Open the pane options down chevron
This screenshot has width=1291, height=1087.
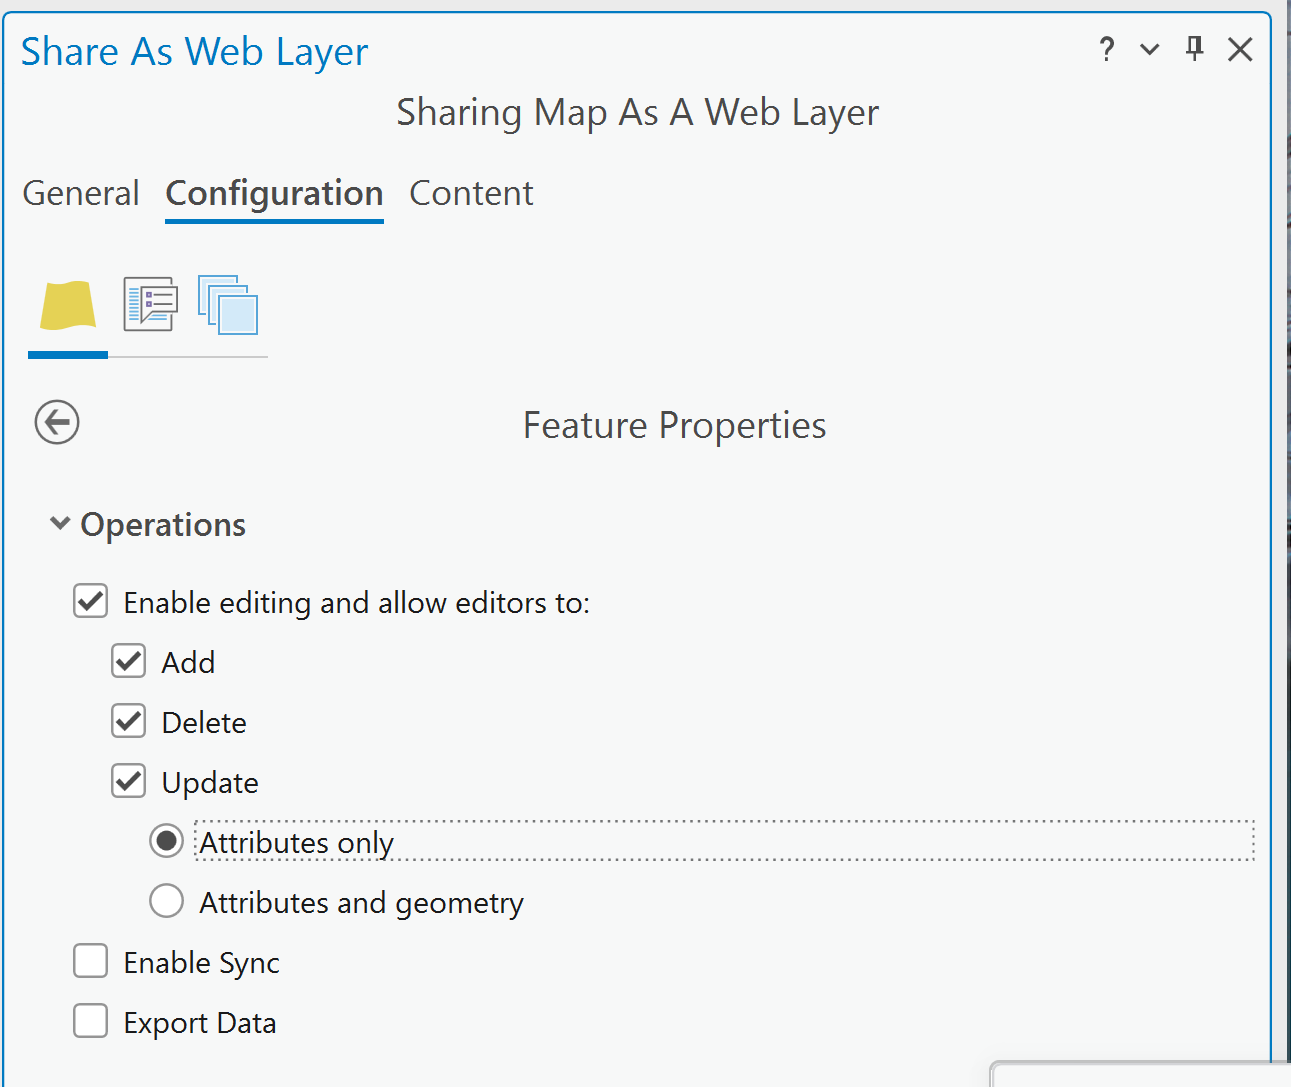[1150, 49]
